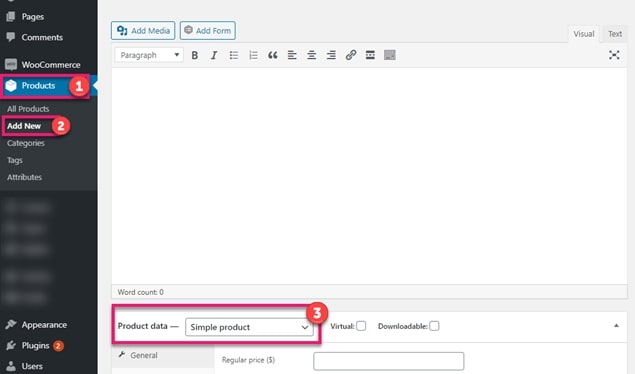This screenshot has width=635, height=374.
Task: Toggle bold formatting in editor toolbar
Action: [x=195, y=55]
